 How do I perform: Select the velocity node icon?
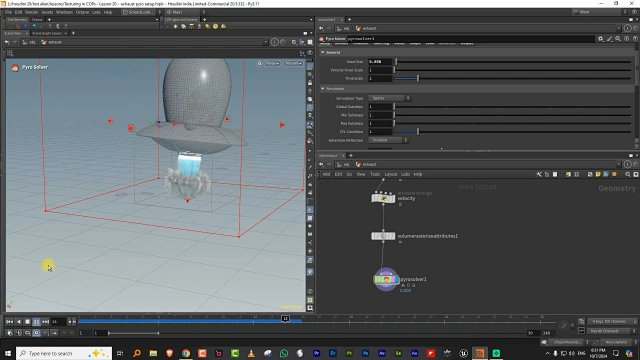click(383, 198)
